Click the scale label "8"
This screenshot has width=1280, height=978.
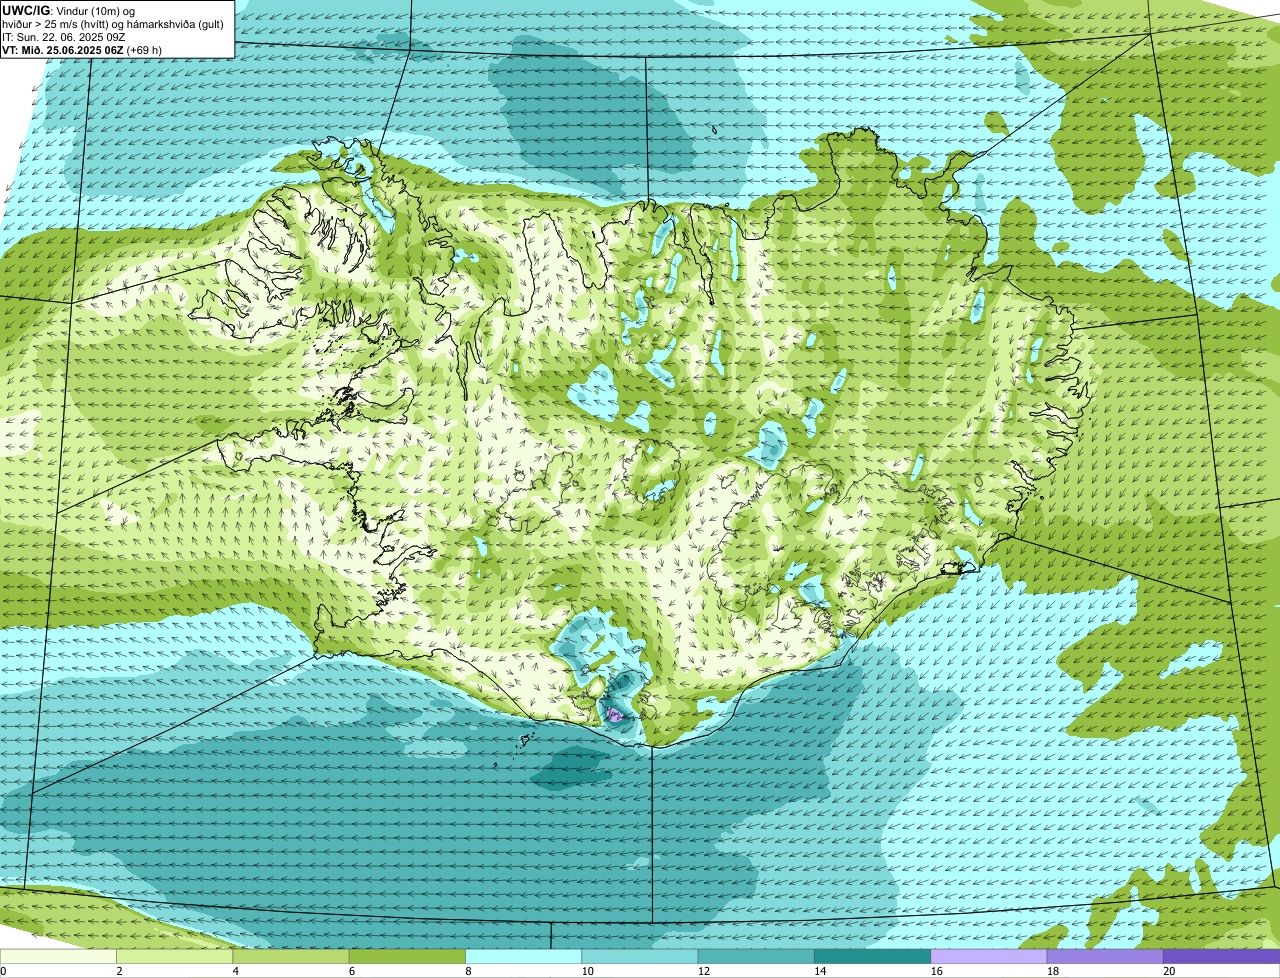(x=467, y=971)
